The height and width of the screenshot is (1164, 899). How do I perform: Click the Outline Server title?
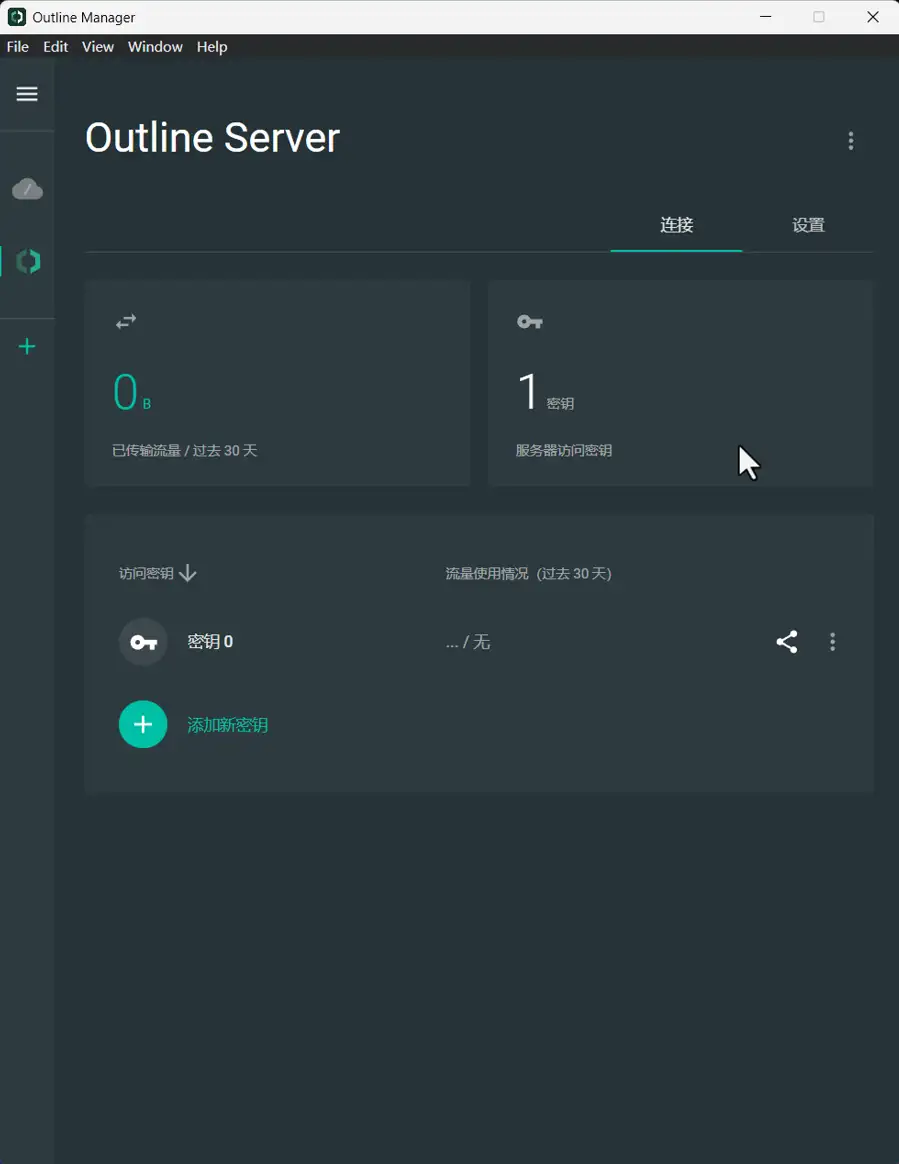(x=212, y=138)
